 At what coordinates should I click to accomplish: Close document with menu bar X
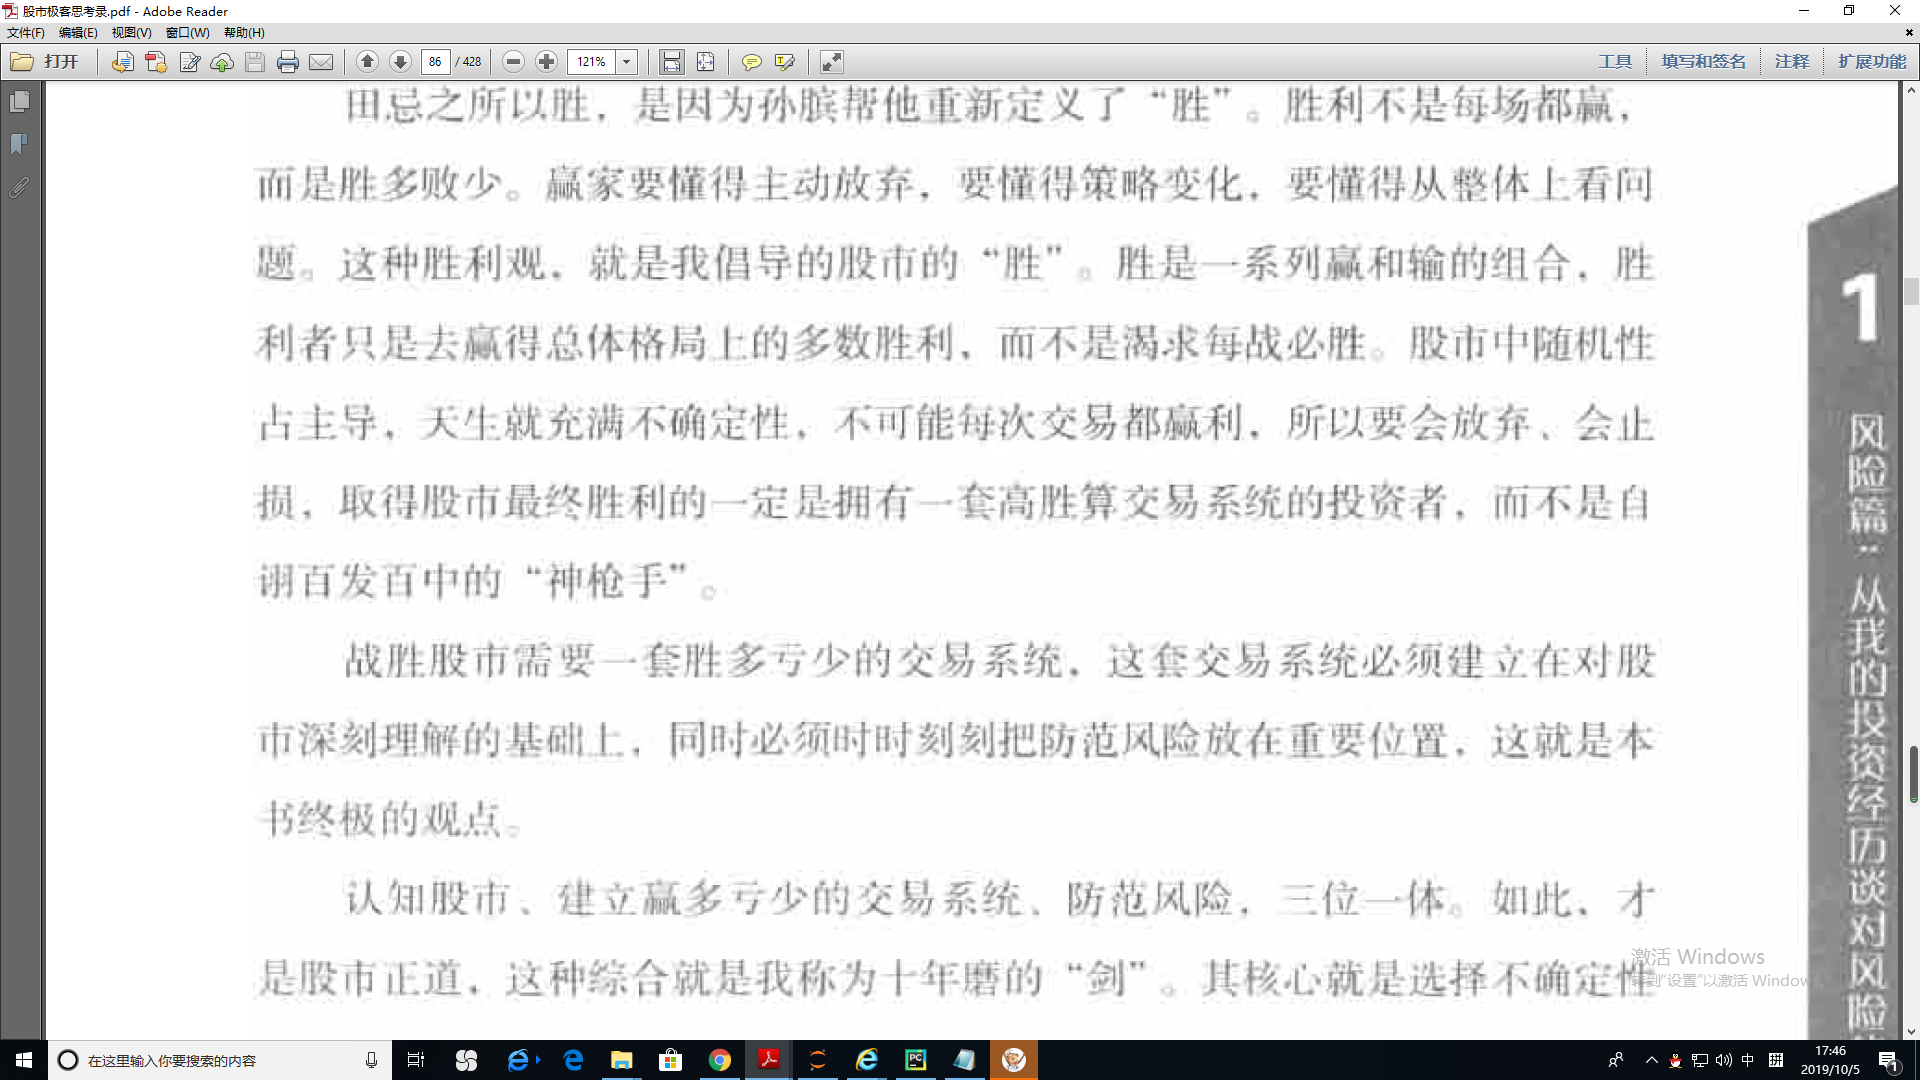[x=1909, y=33]
